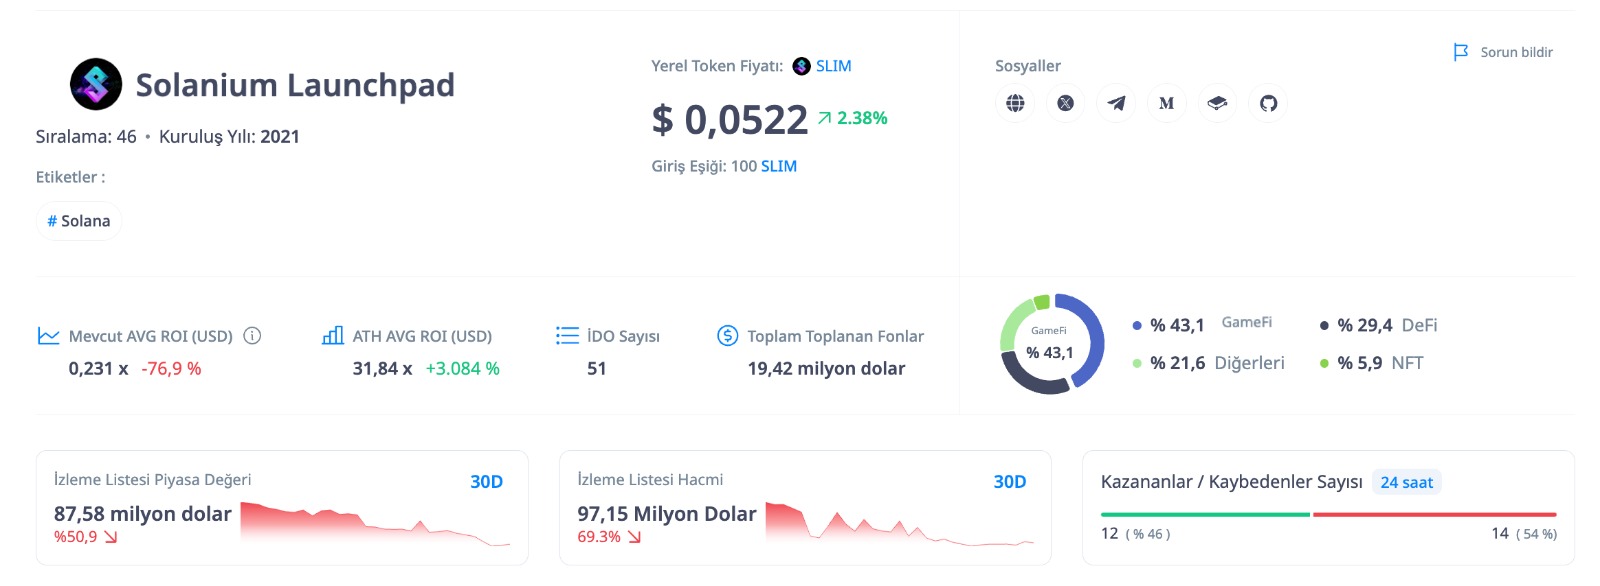The width and height of the screenshot is (1600, 586).
Task: Click the 87,58 milyon dolar value
Action: coord(143,514)
